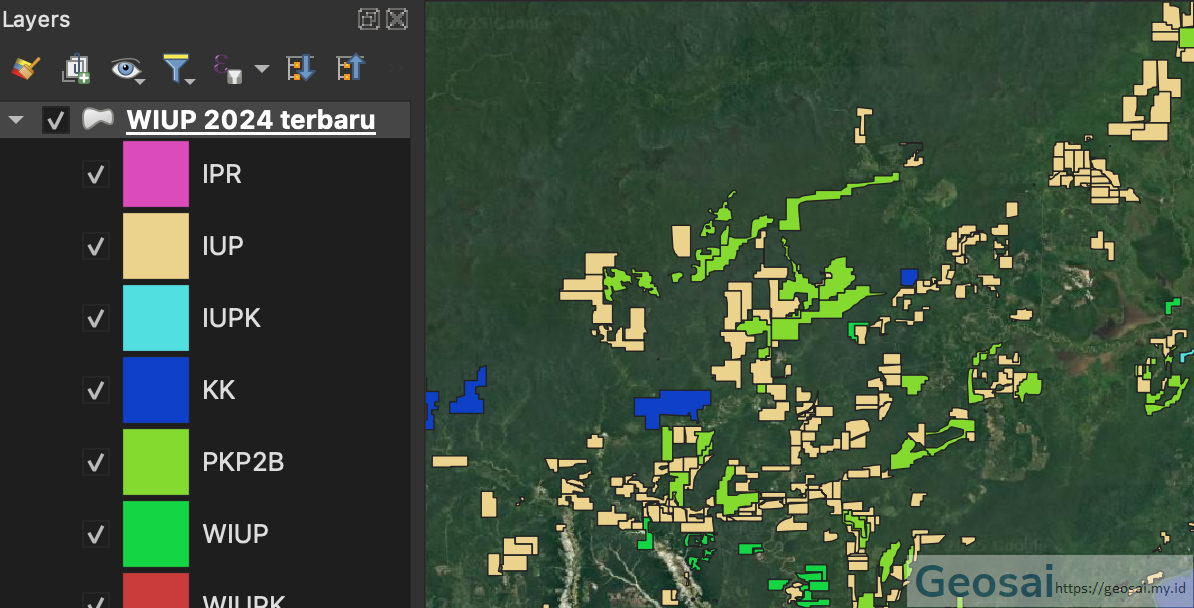Click the polygon icon of WIUP layer
The image size is (1194, 608).
[x=97, y=120]
